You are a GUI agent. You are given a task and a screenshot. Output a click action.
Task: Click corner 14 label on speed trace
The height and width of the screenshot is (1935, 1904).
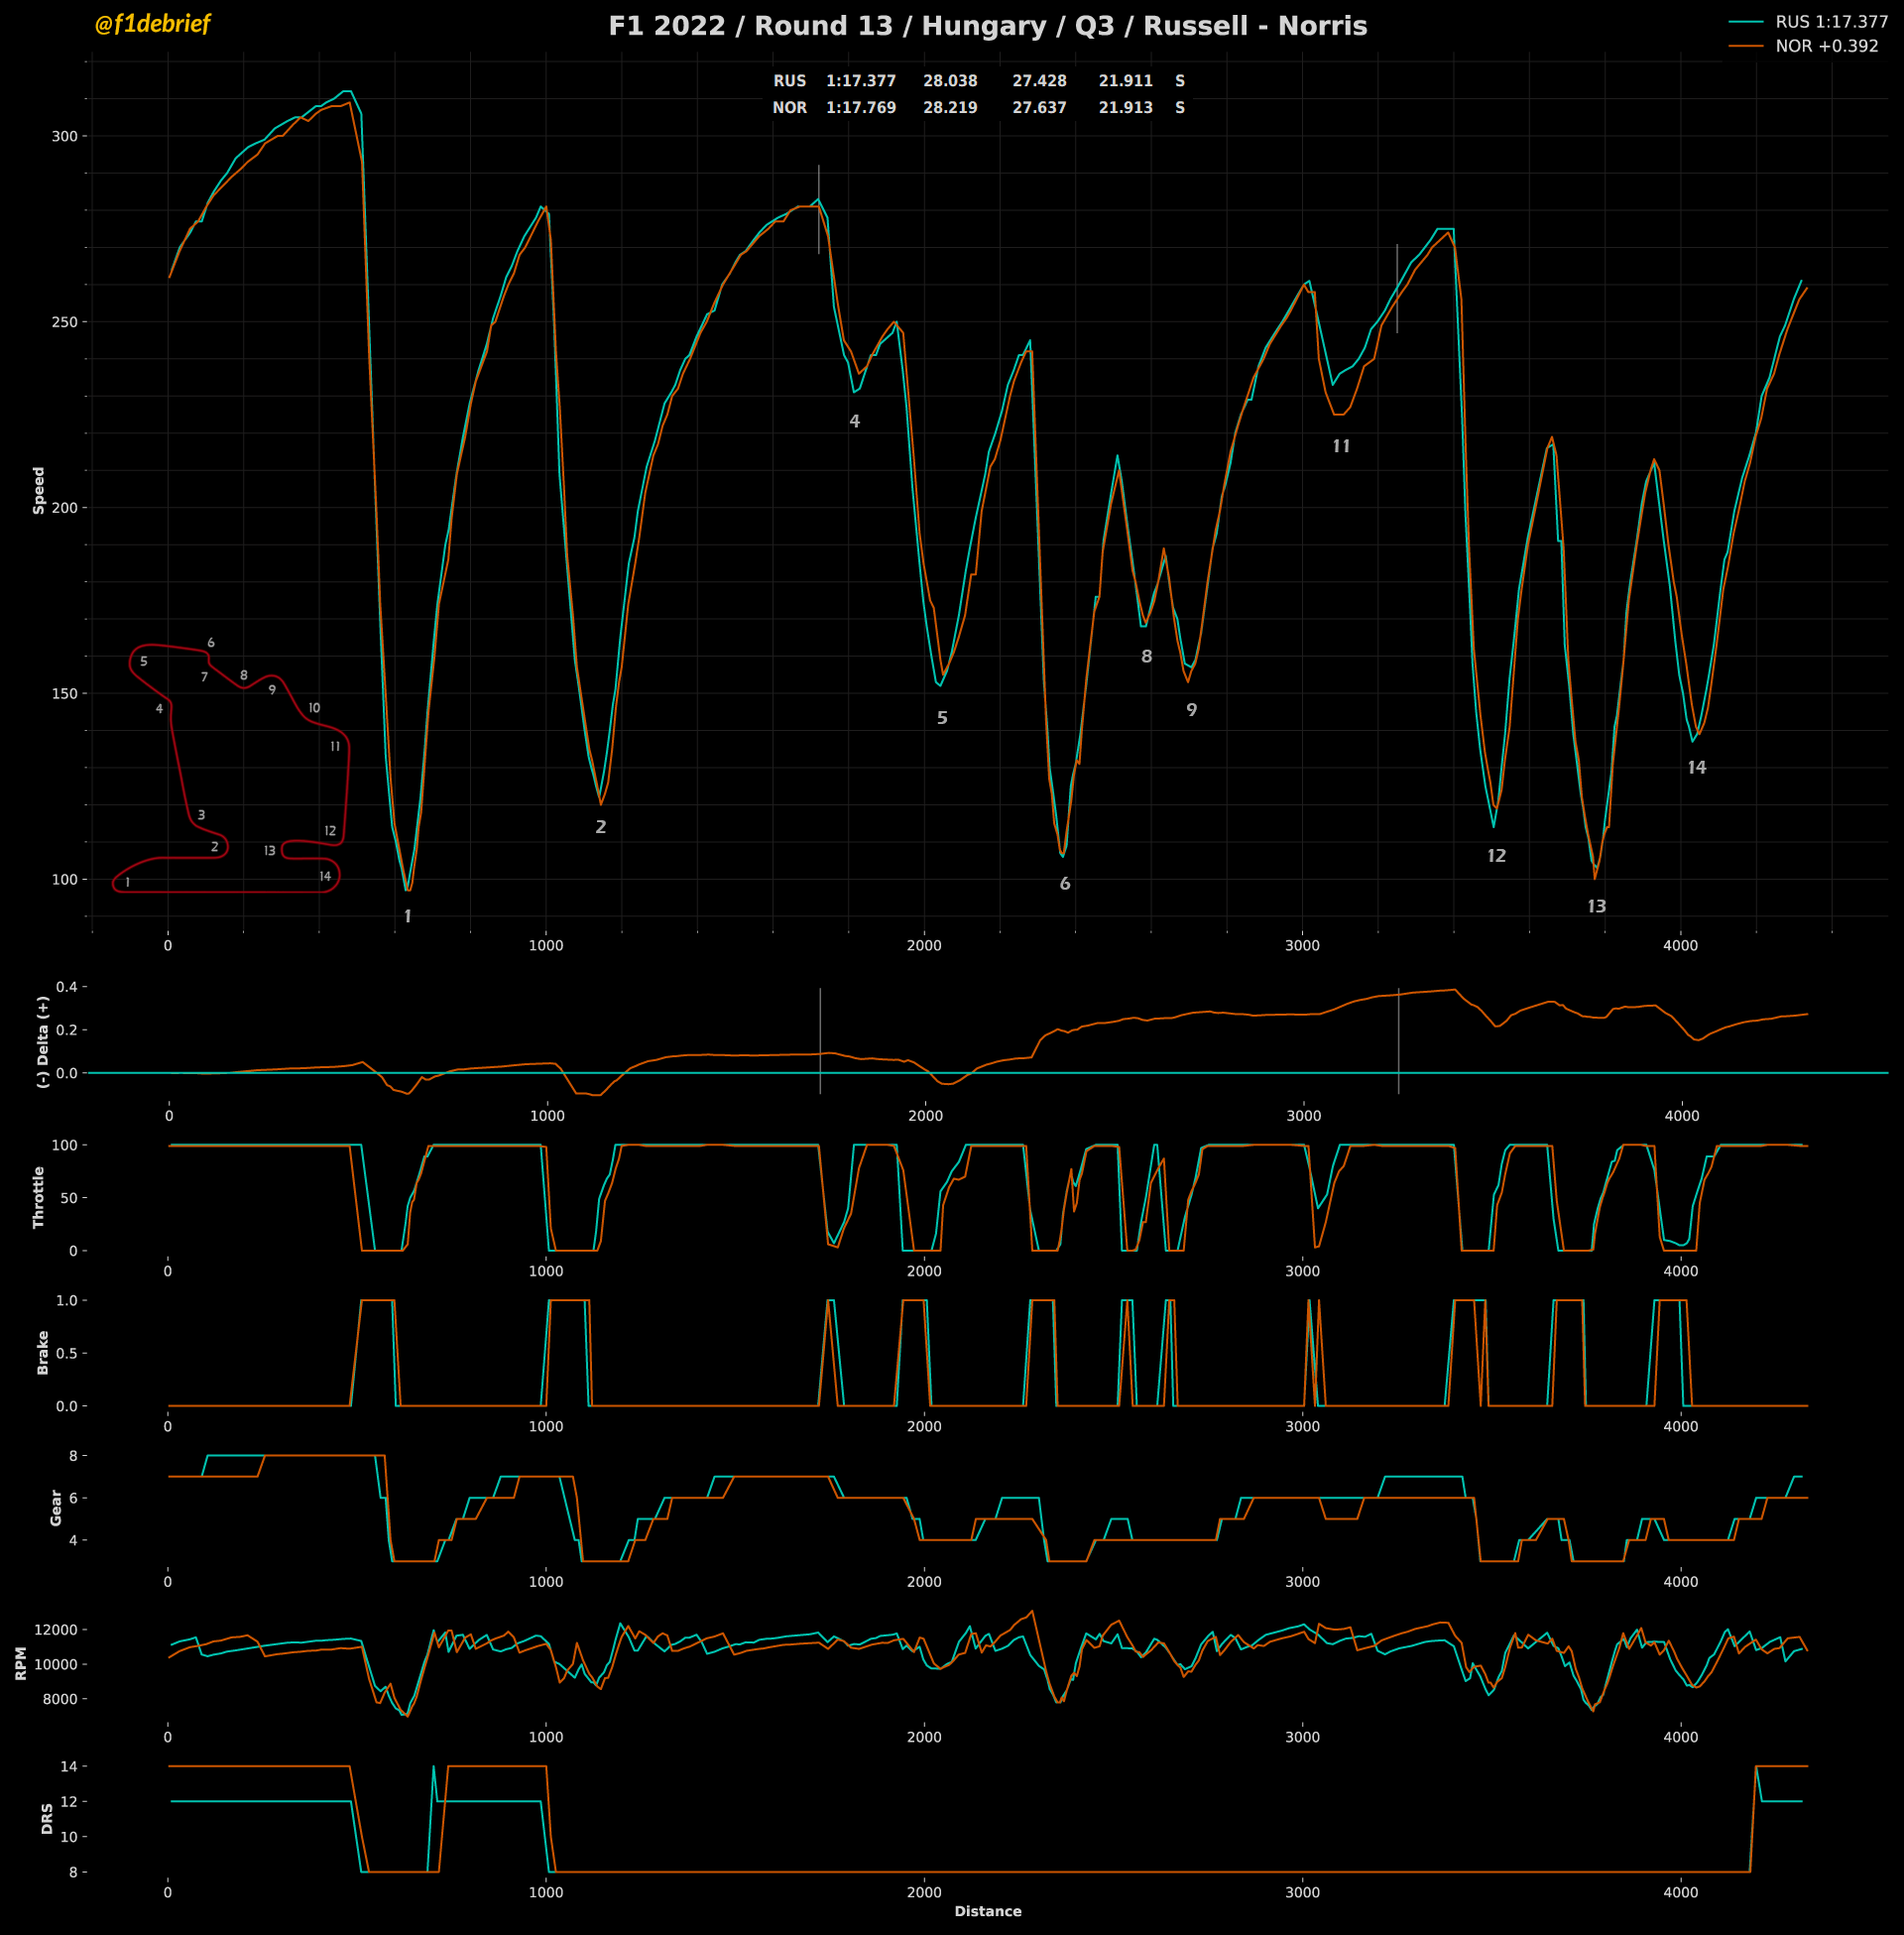tap(1696, 767)
